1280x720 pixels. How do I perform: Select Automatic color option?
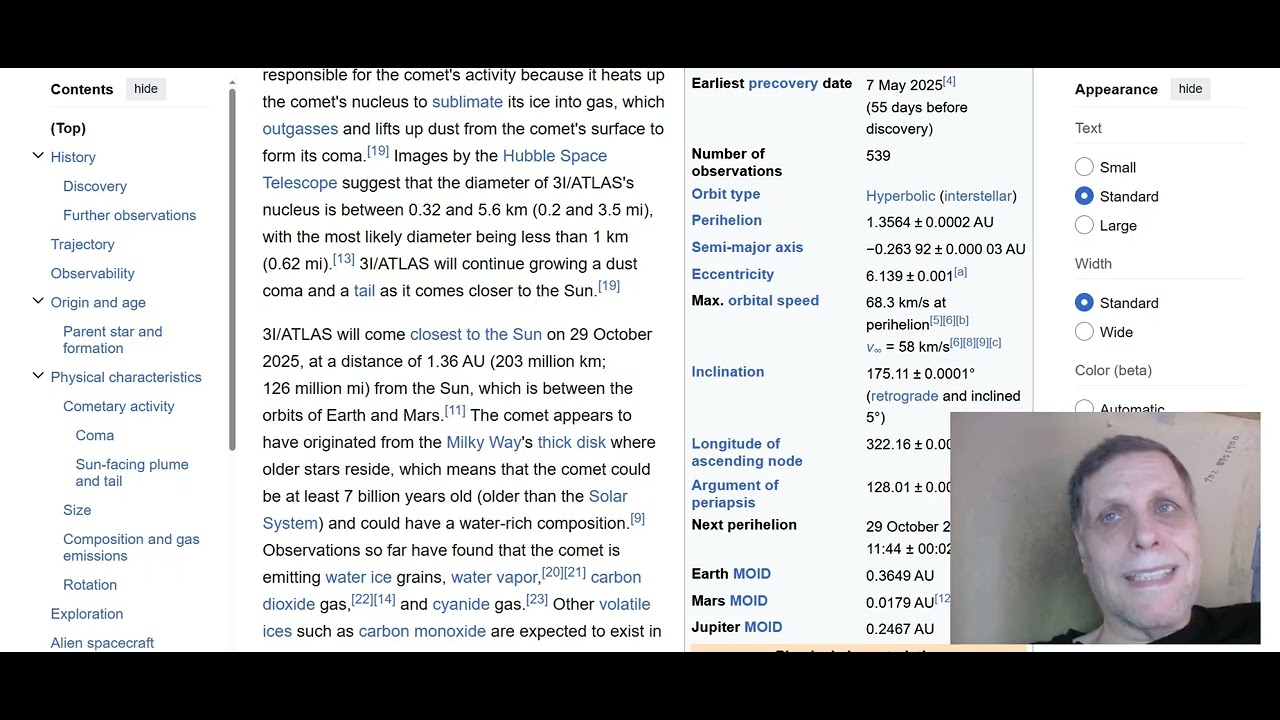[1084, 407]
